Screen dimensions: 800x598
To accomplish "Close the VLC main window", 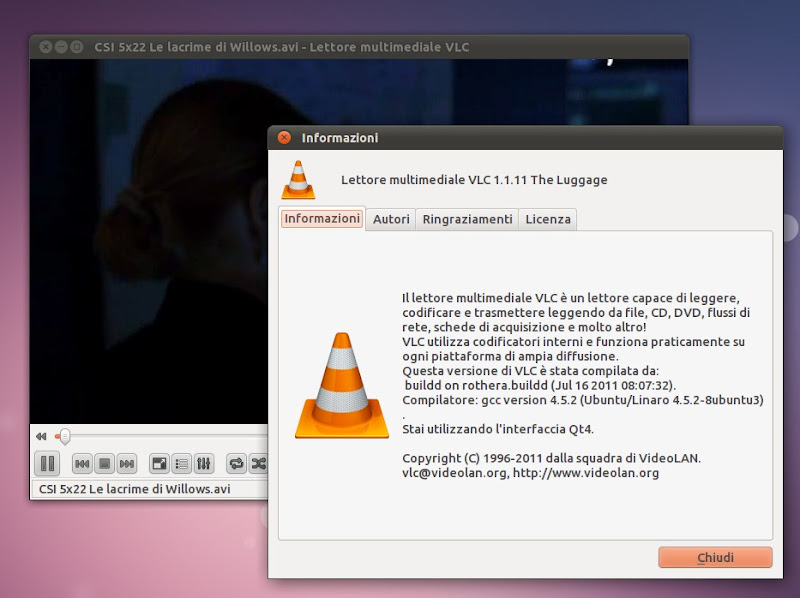I will pyautogui.click(x=45, y=47).
